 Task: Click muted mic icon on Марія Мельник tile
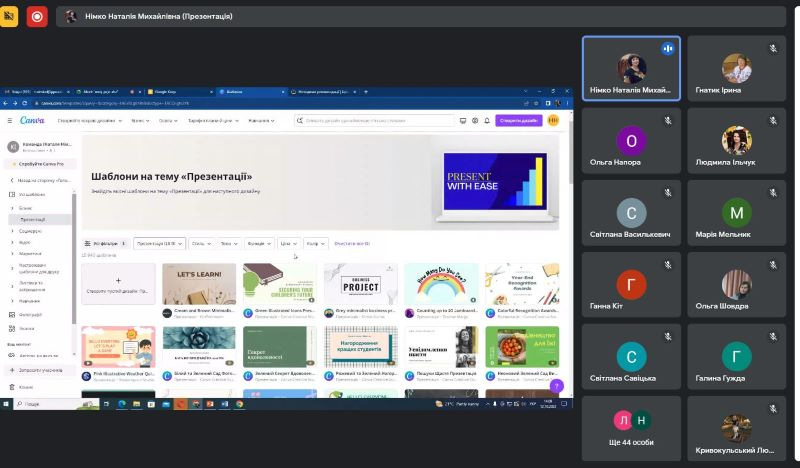coord(773,192)
